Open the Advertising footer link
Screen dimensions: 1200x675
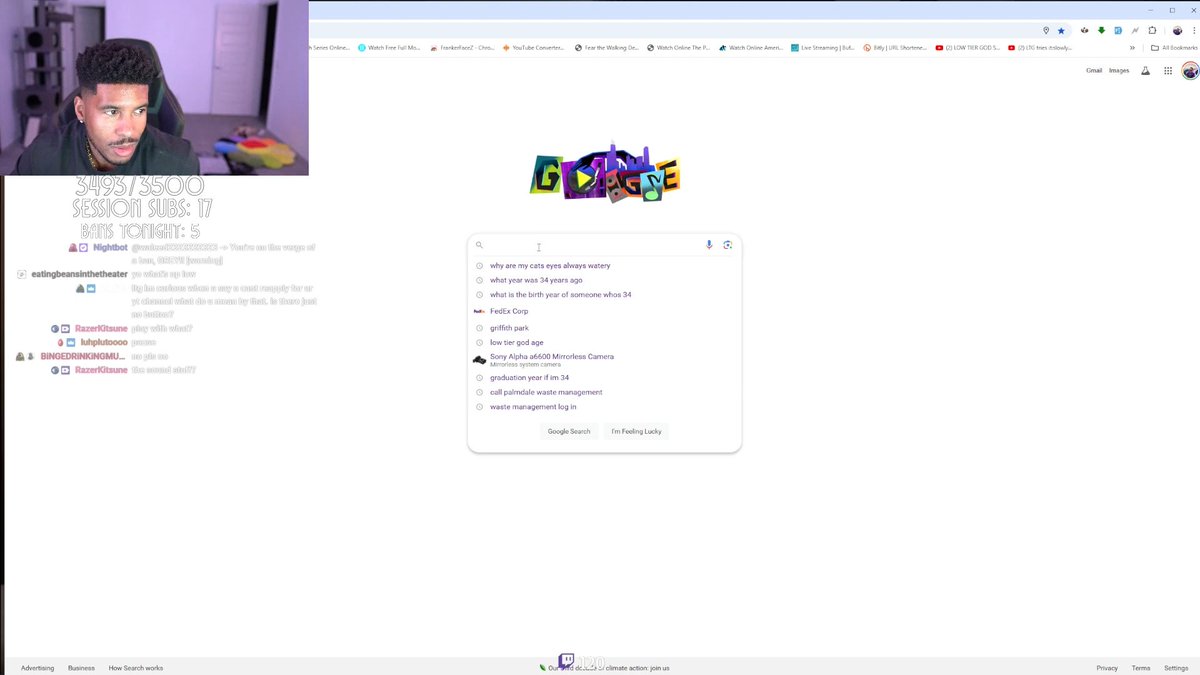click(38, 668)
